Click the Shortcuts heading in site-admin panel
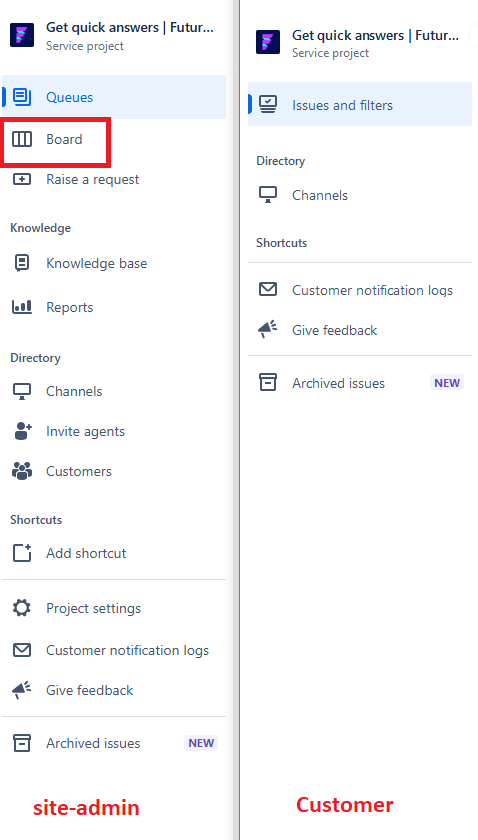Viewport: 478px width, 840px height. [x=36, y=520]
